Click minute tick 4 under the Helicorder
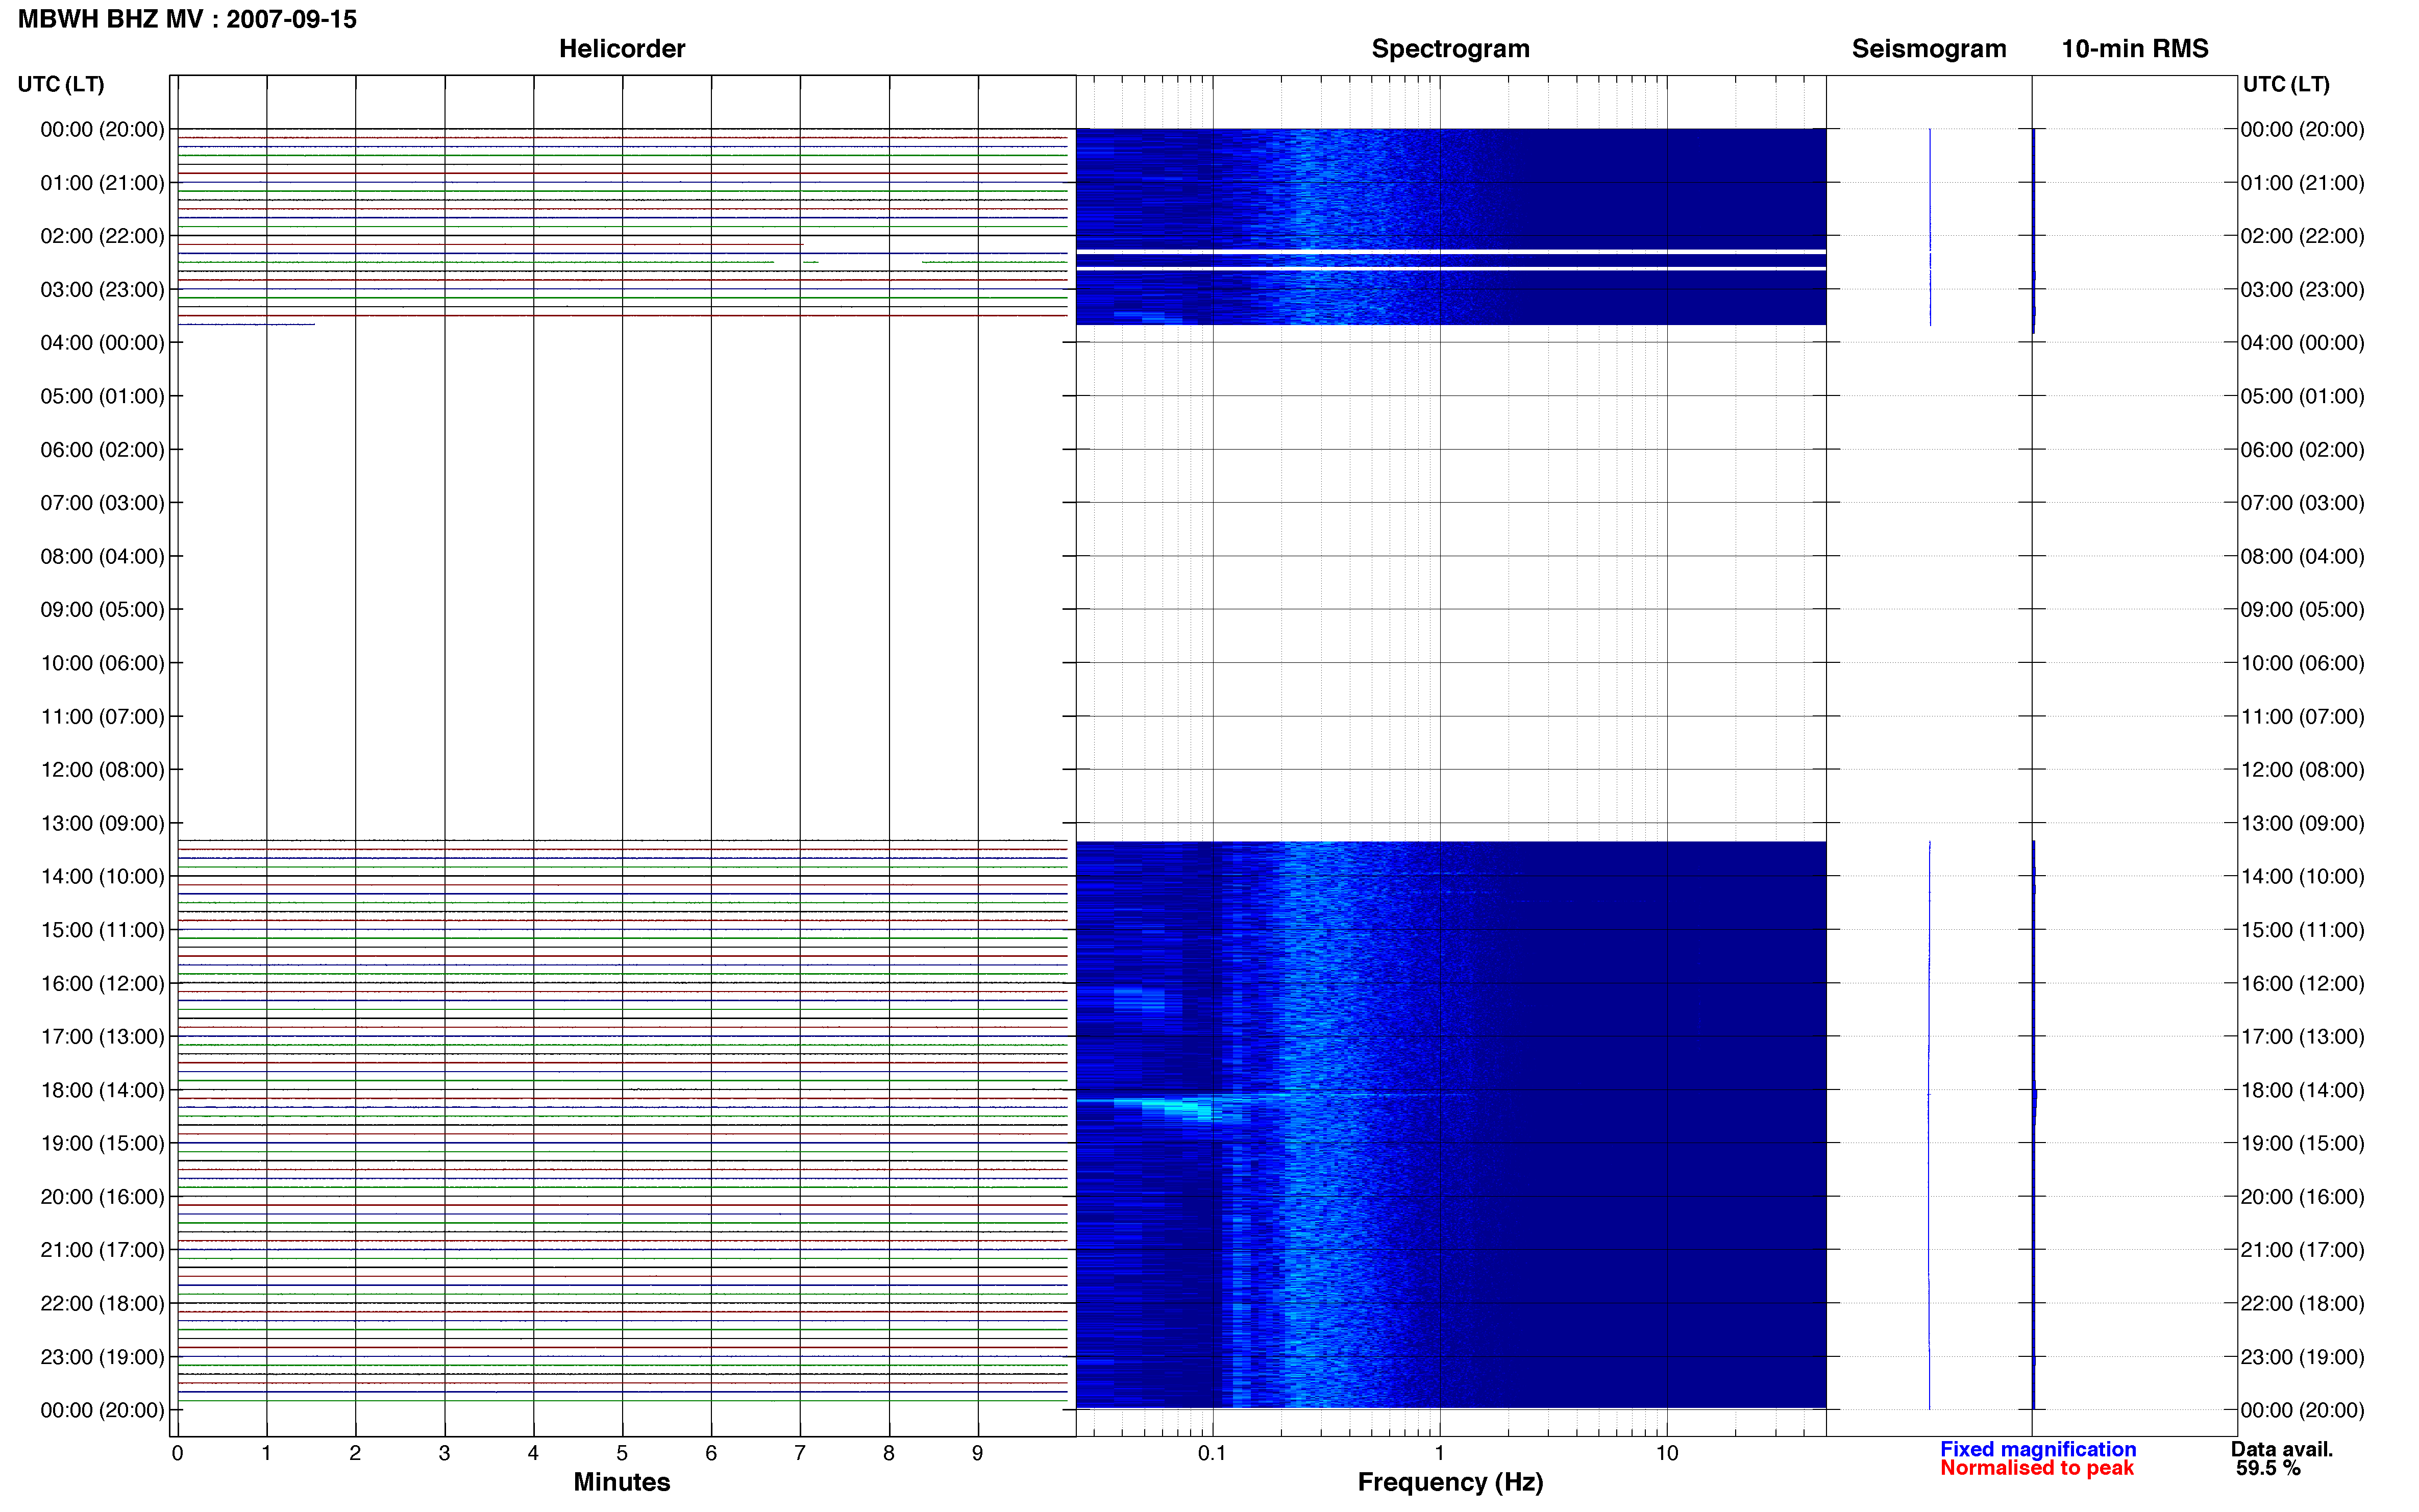 [x=533, y=1453]
